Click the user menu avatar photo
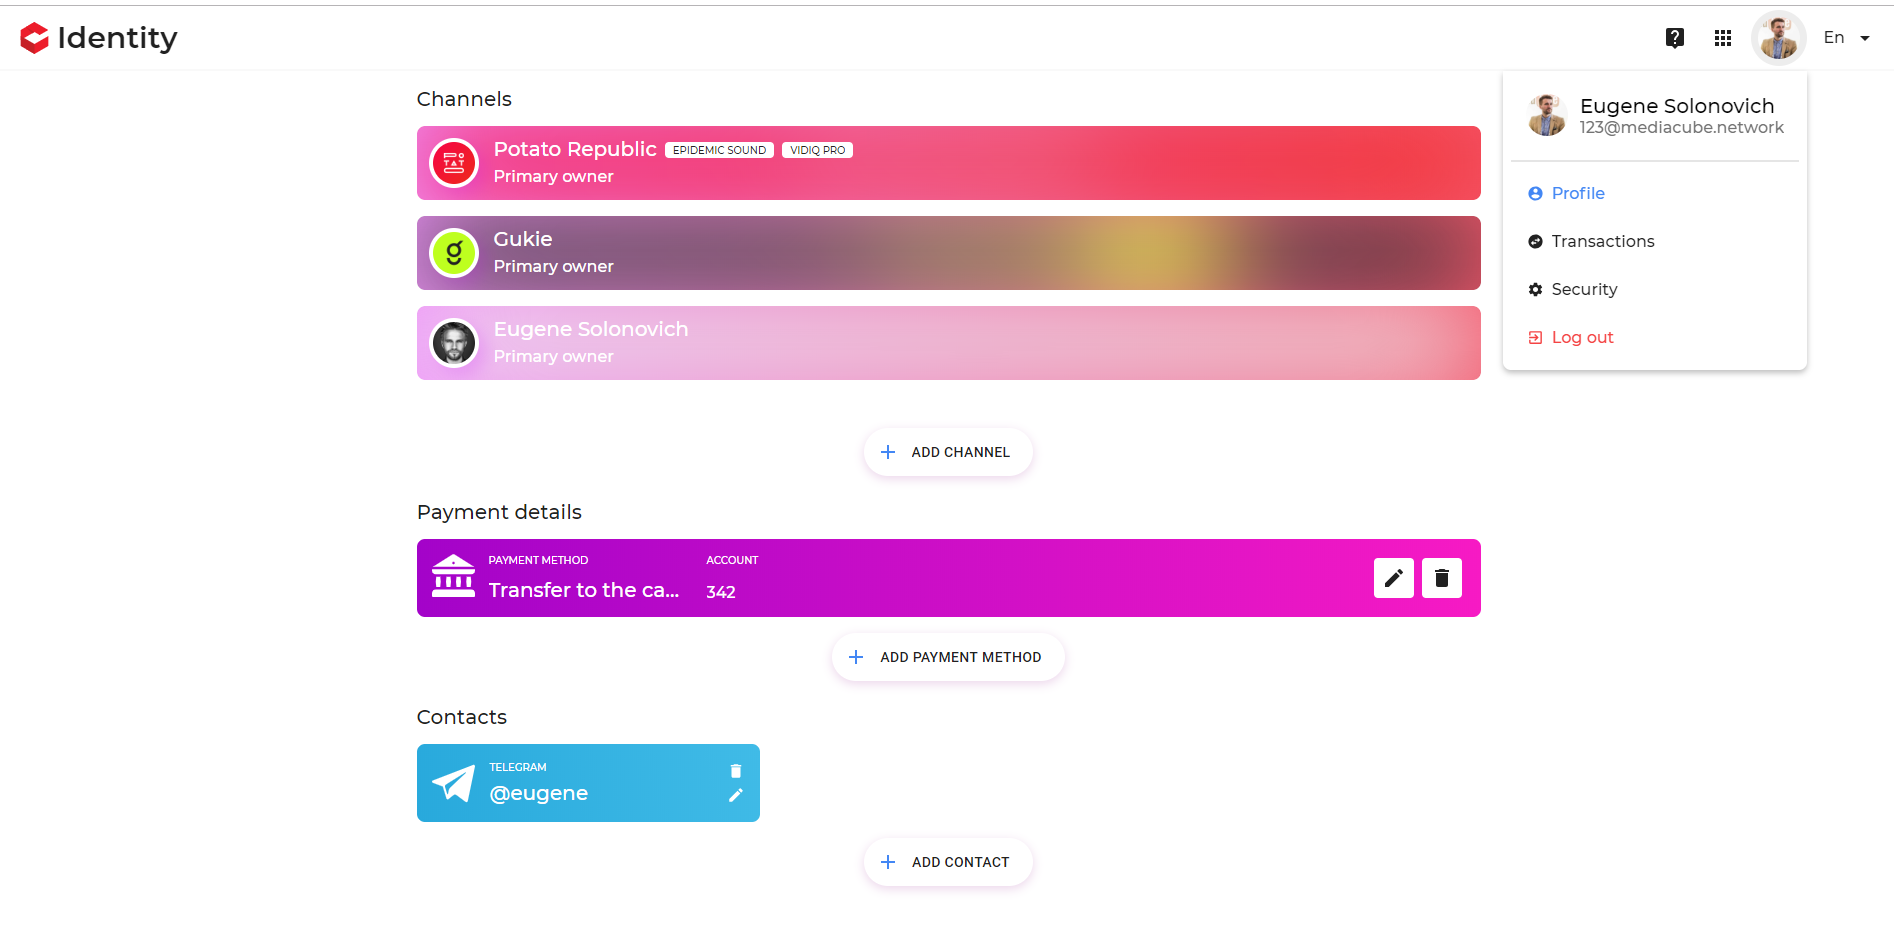The height and width of the screenshot is (932, 1894). [x=1547, y=115]
